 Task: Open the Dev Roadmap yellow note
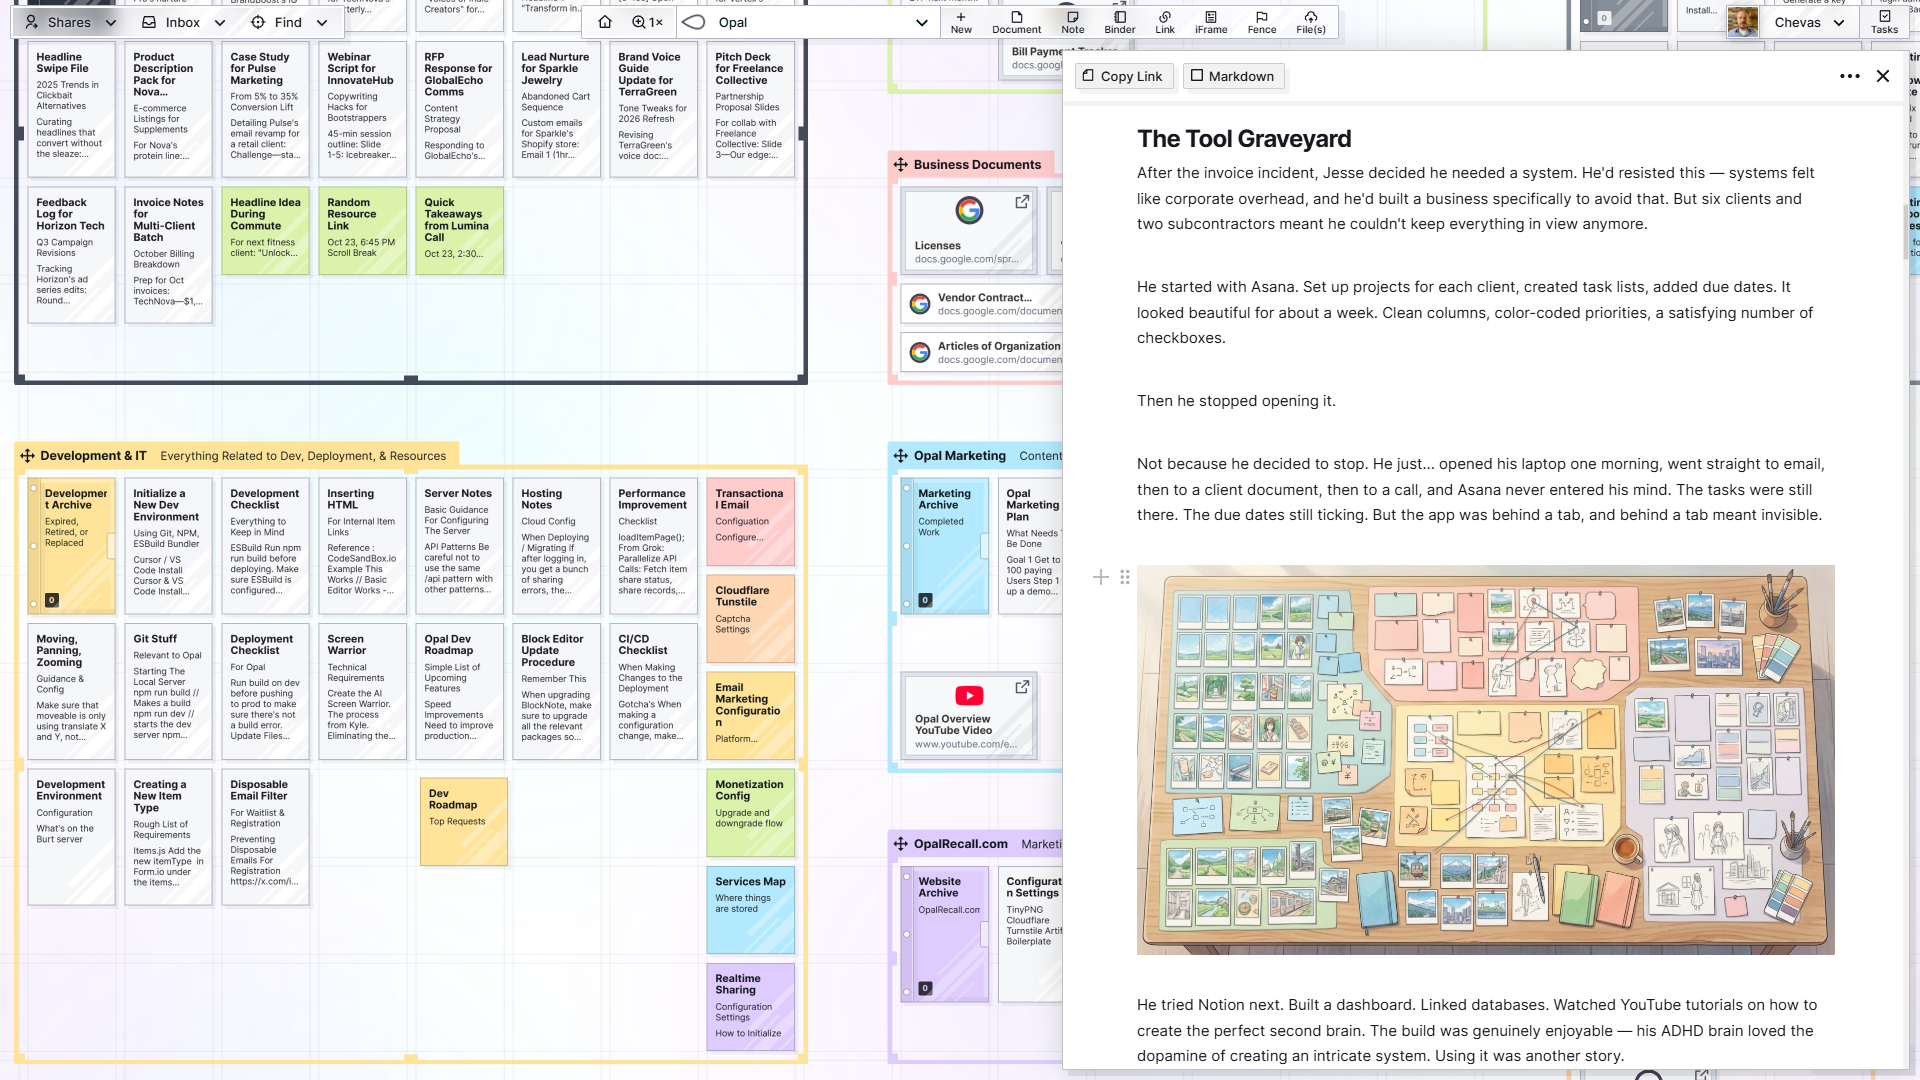point(464,821)
